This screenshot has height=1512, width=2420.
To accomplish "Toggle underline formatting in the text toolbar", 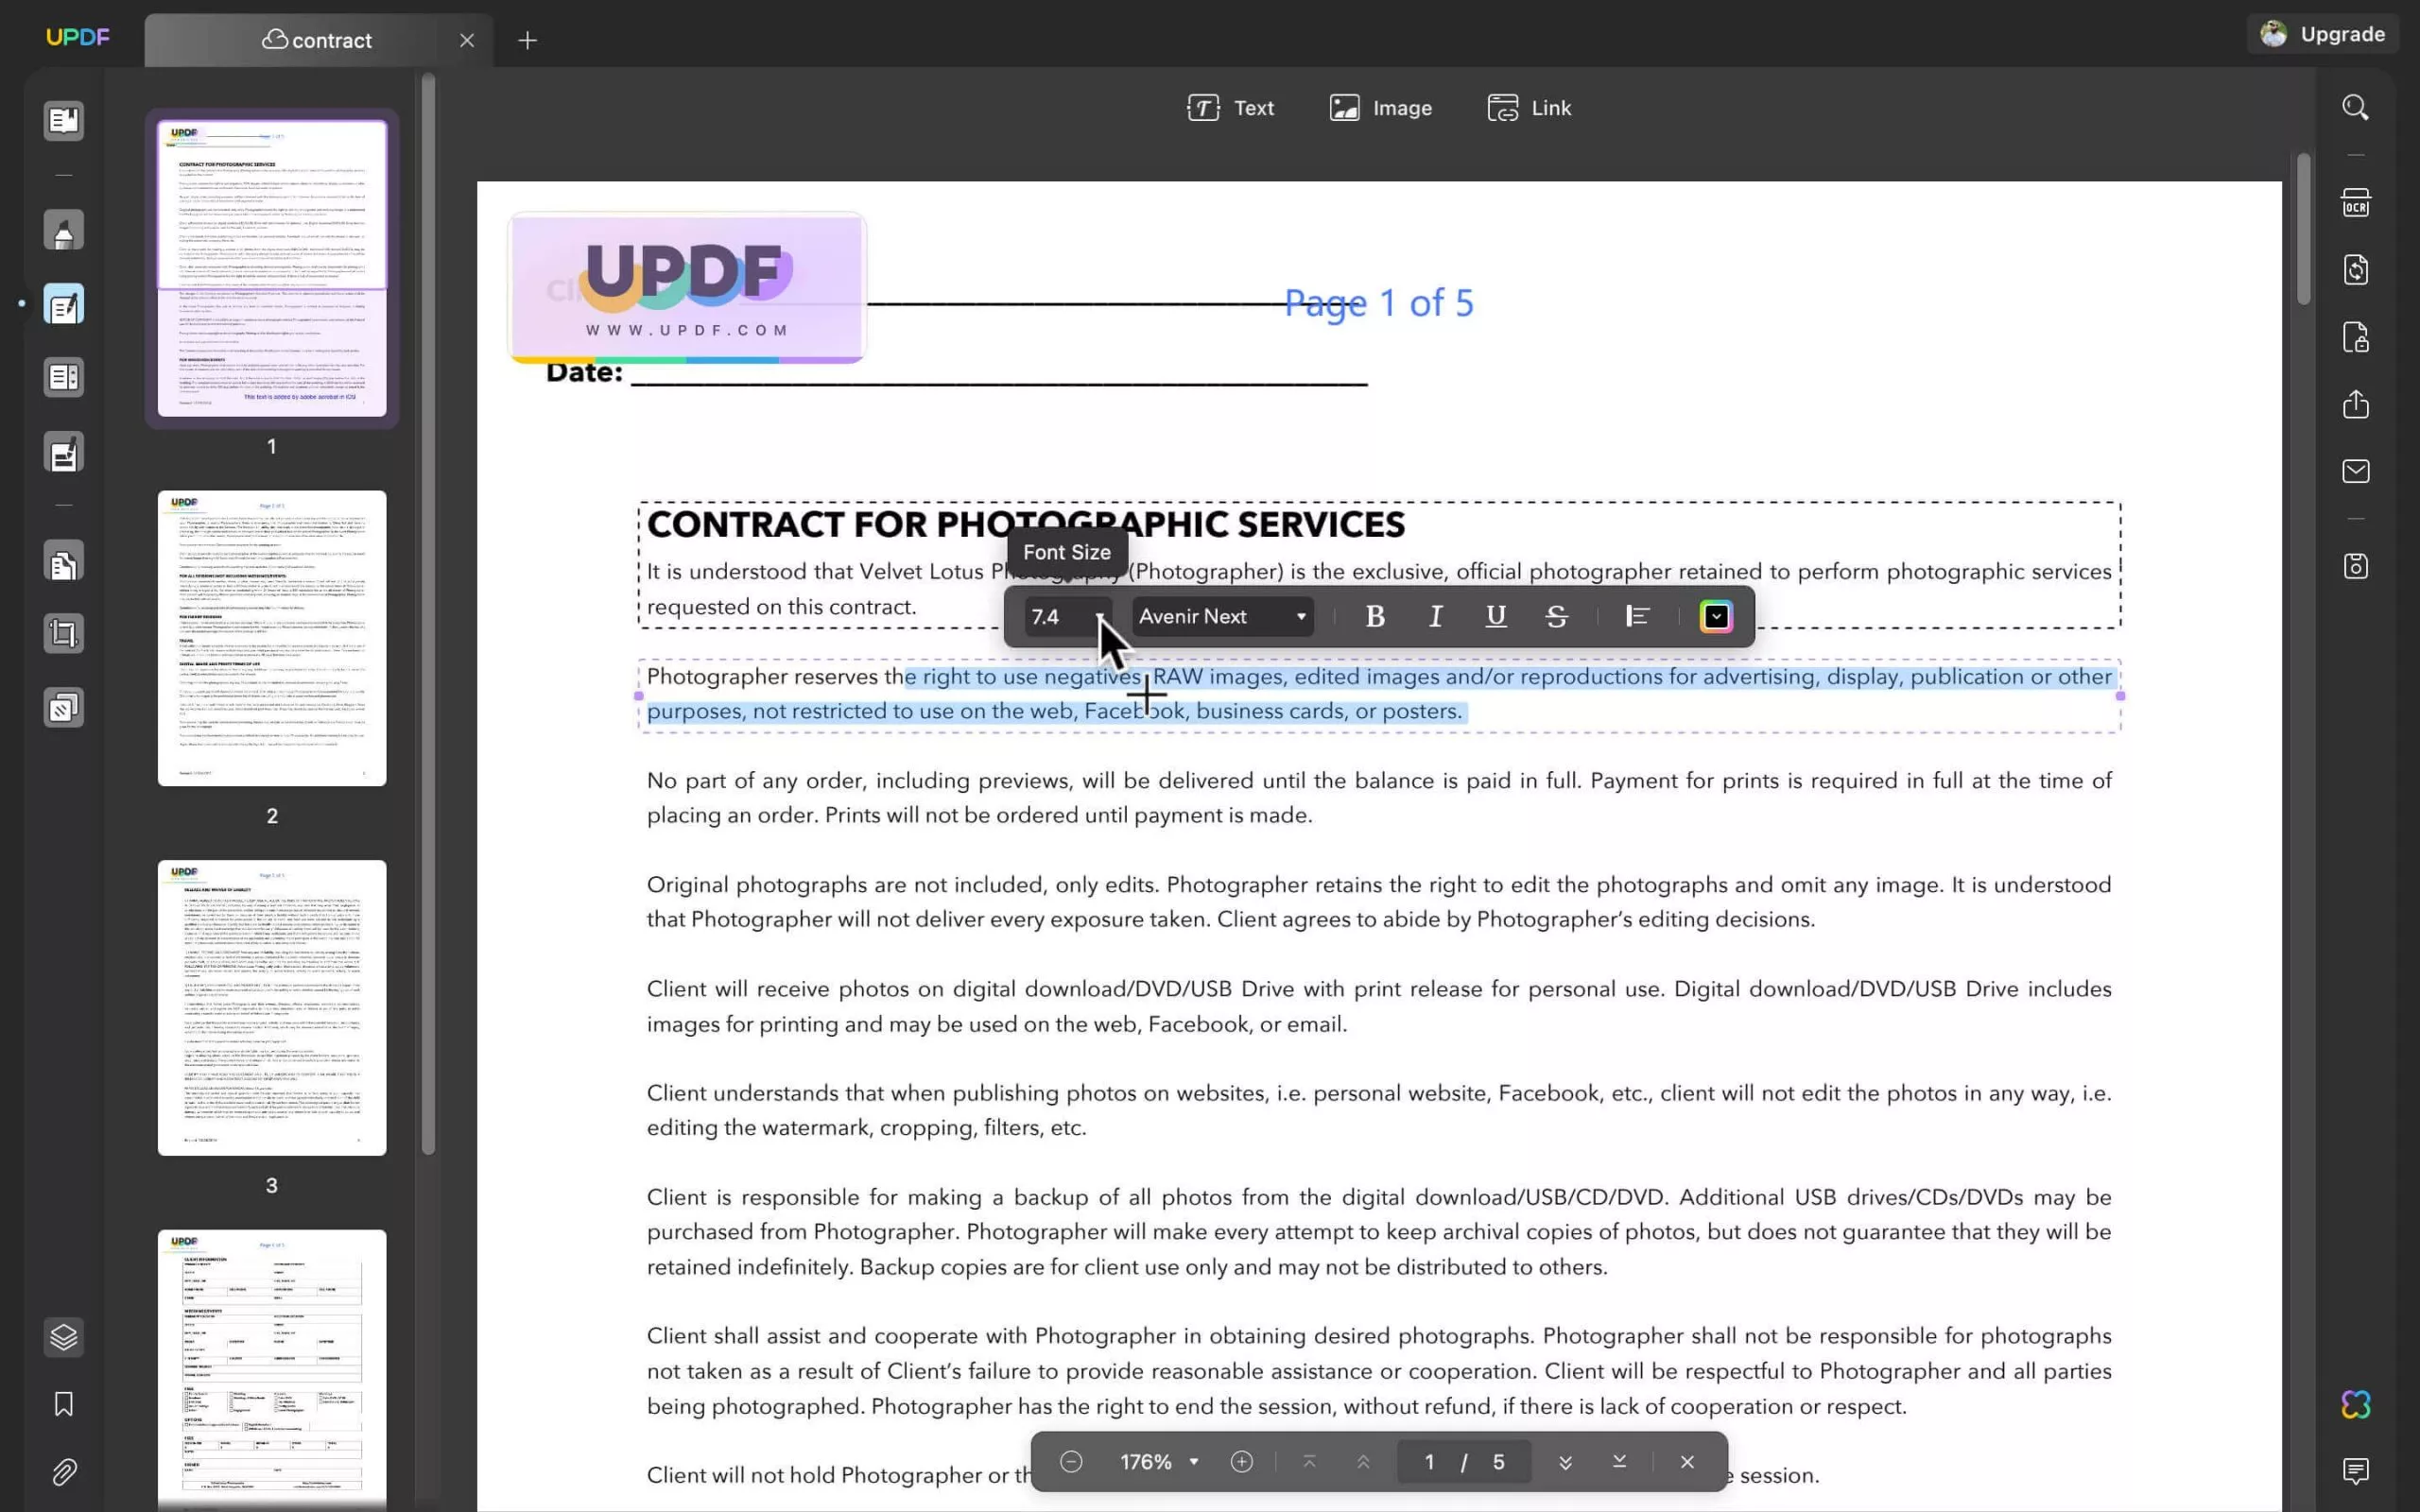I will click(x=1495, y=617).
